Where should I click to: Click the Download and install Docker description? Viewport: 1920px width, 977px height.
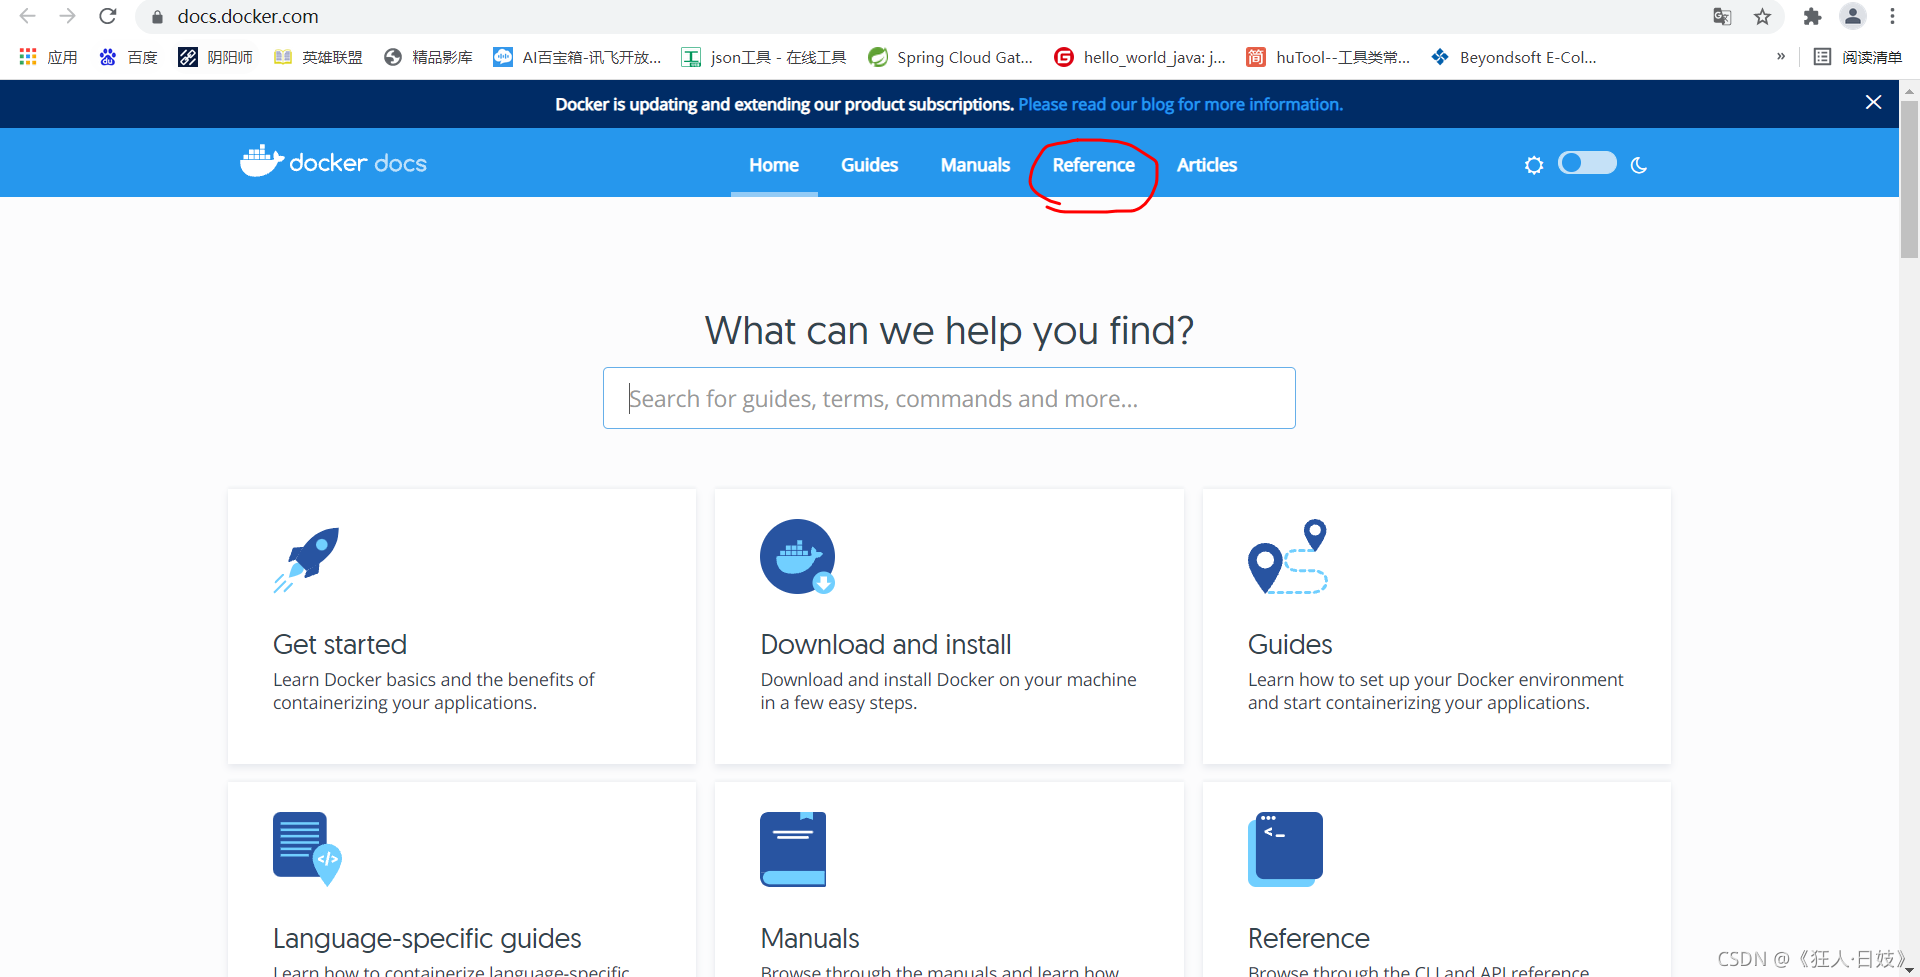click(x=948, y=691)
